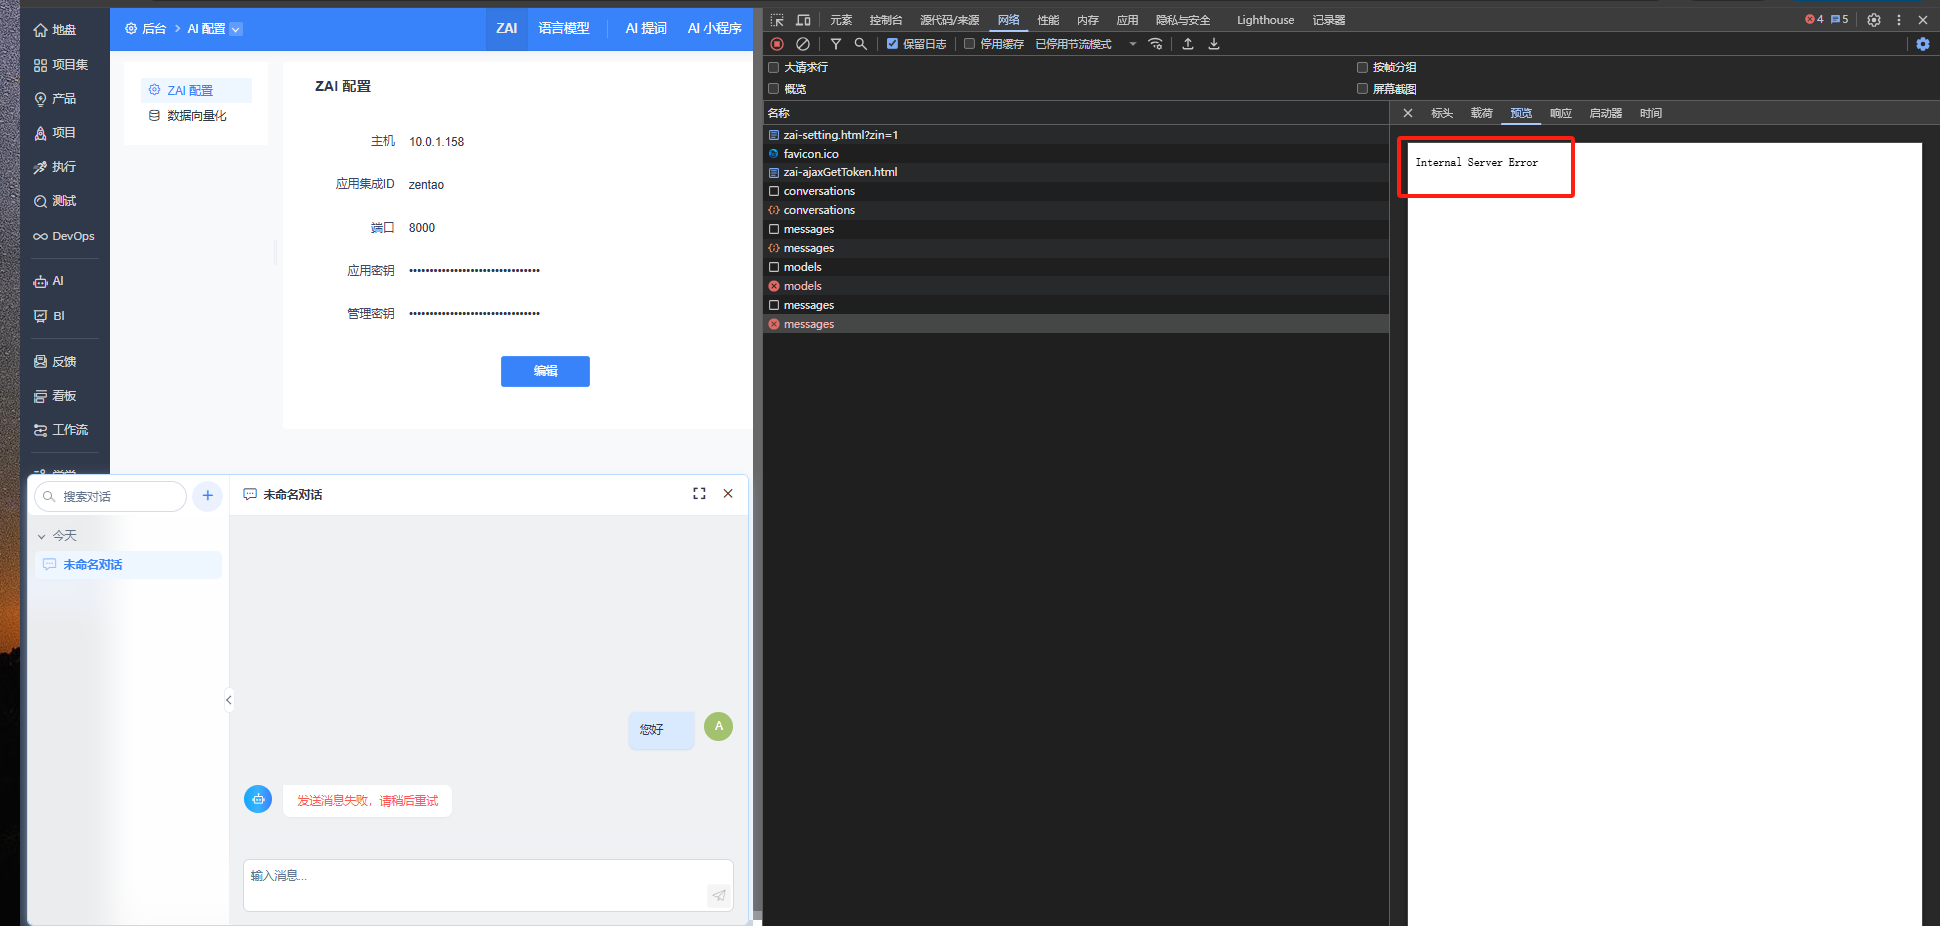The image size is (1940, 926).
Task: Open the throttling mode dropdown
Action: (1086, 44)
